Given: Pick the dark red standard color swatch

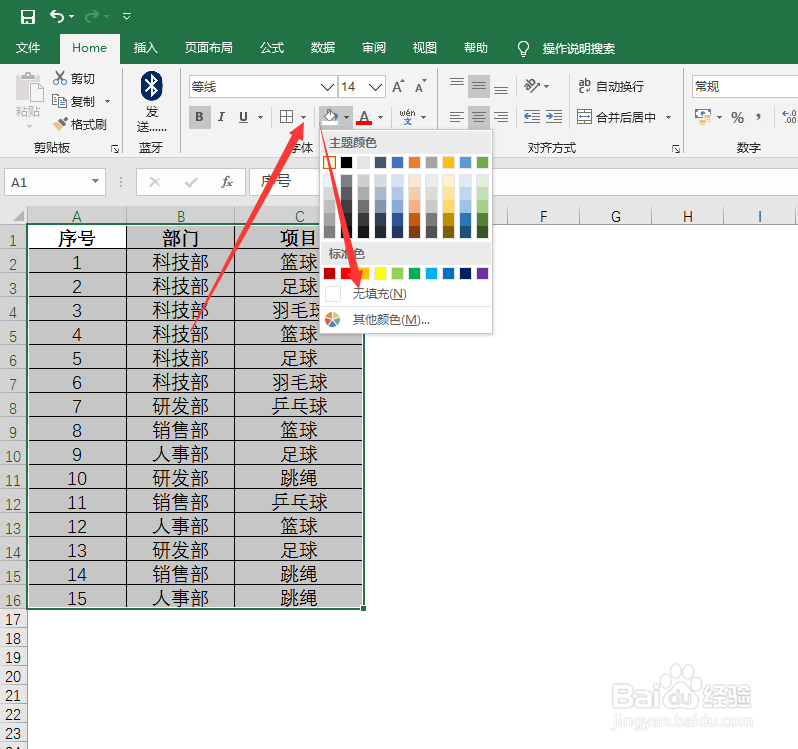Looking at the screenshot, I should pos(330,273).
